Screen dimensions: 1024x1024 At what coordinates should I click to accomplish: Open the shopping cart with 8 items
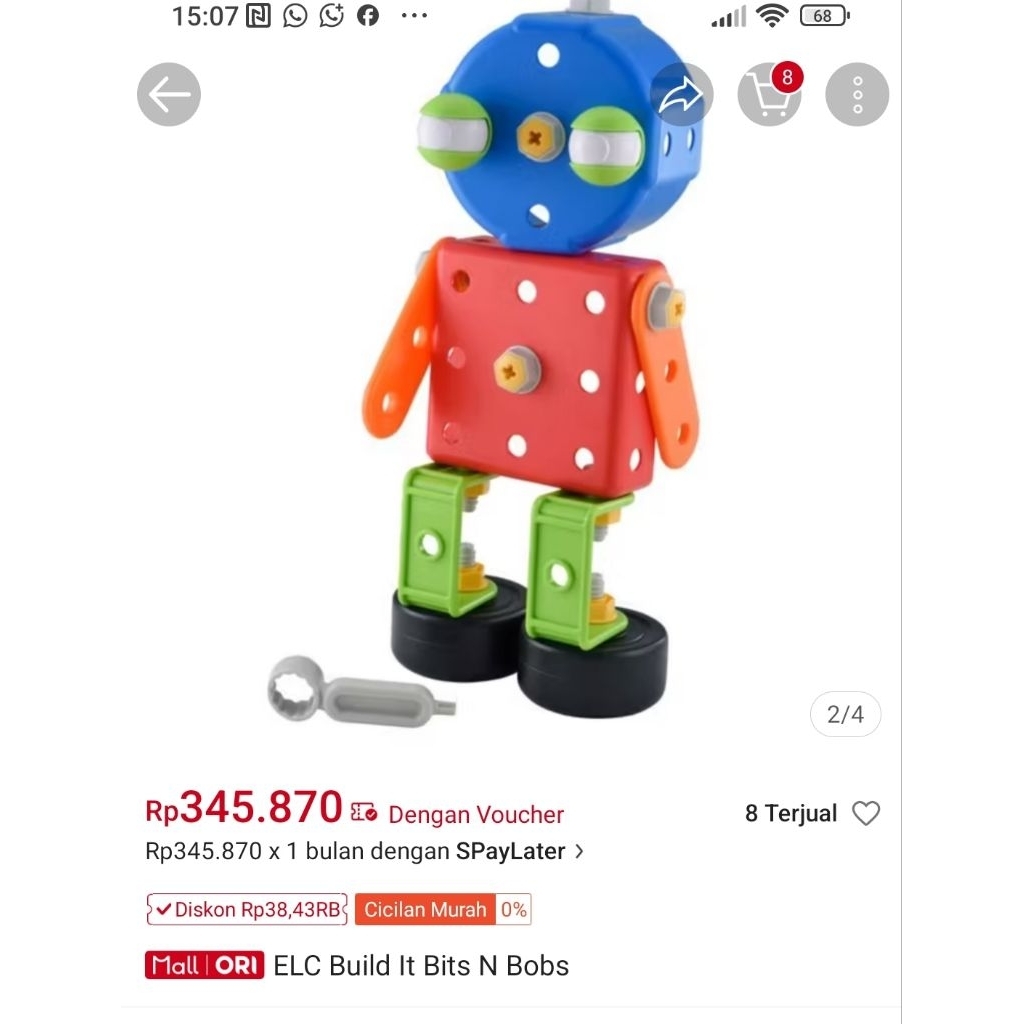(770, 95)
